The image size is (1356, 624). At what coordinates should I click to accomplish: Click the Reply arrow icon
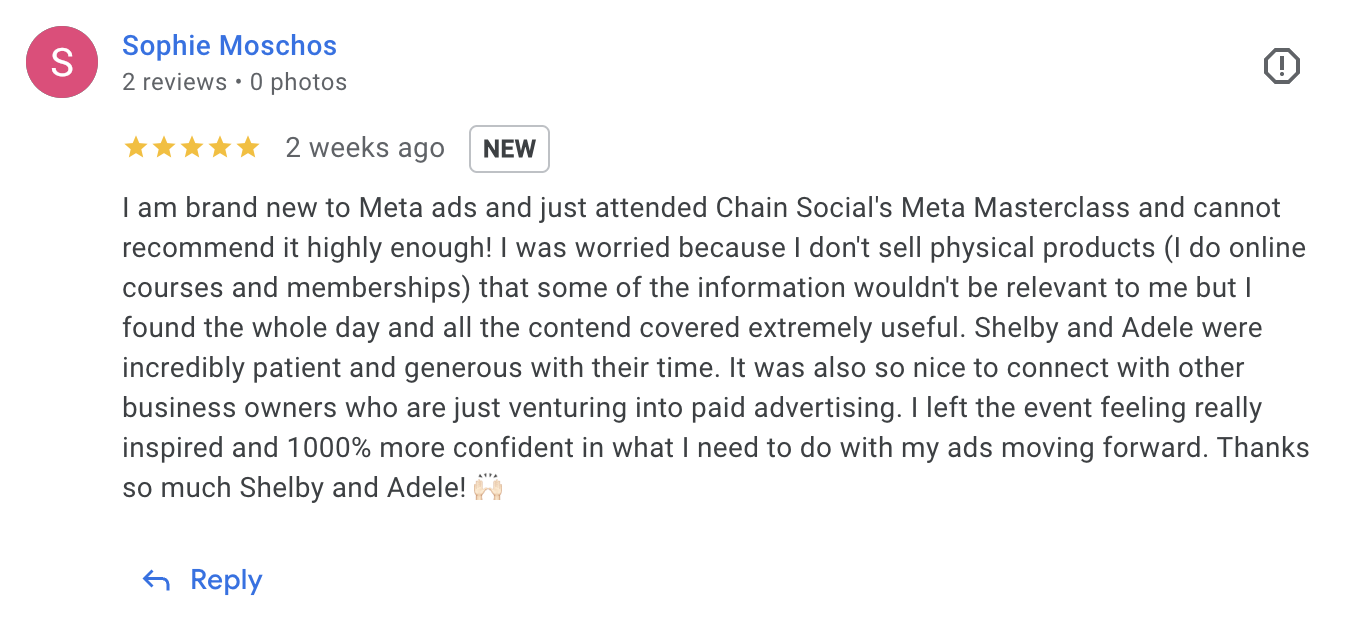[x=156, y=581]
